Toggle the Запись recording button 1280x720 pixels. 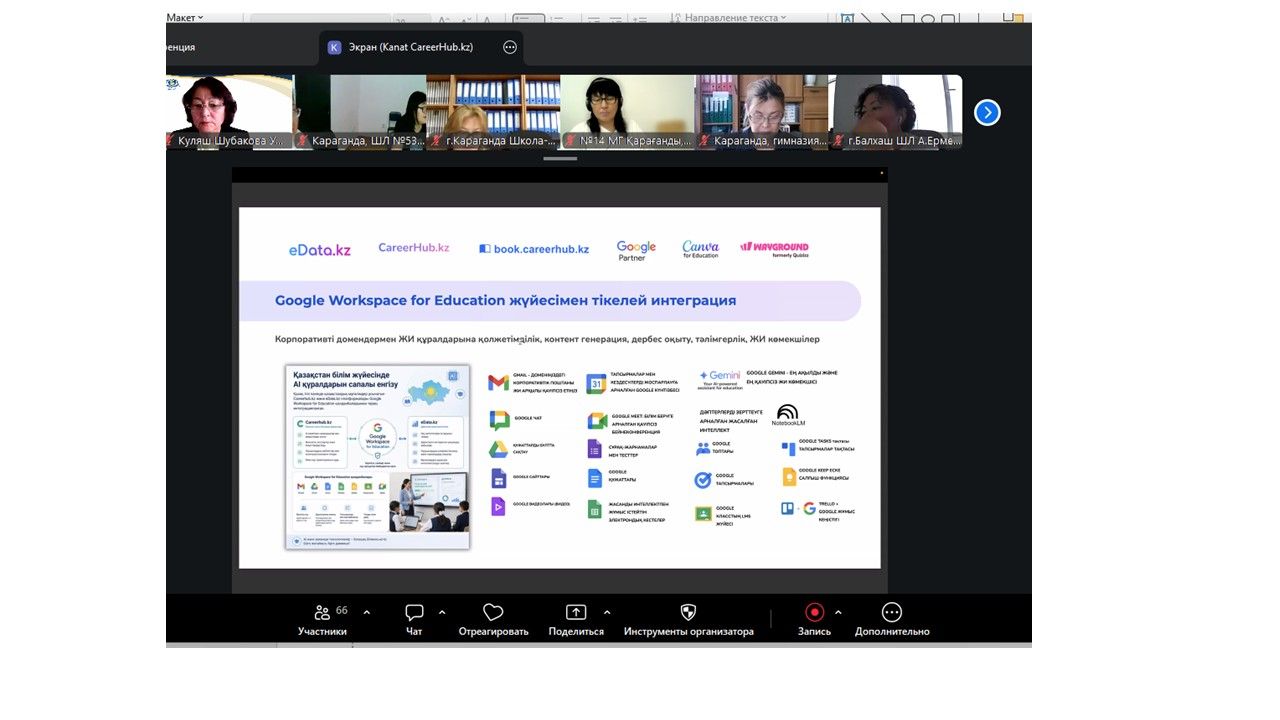pos(814,620)
